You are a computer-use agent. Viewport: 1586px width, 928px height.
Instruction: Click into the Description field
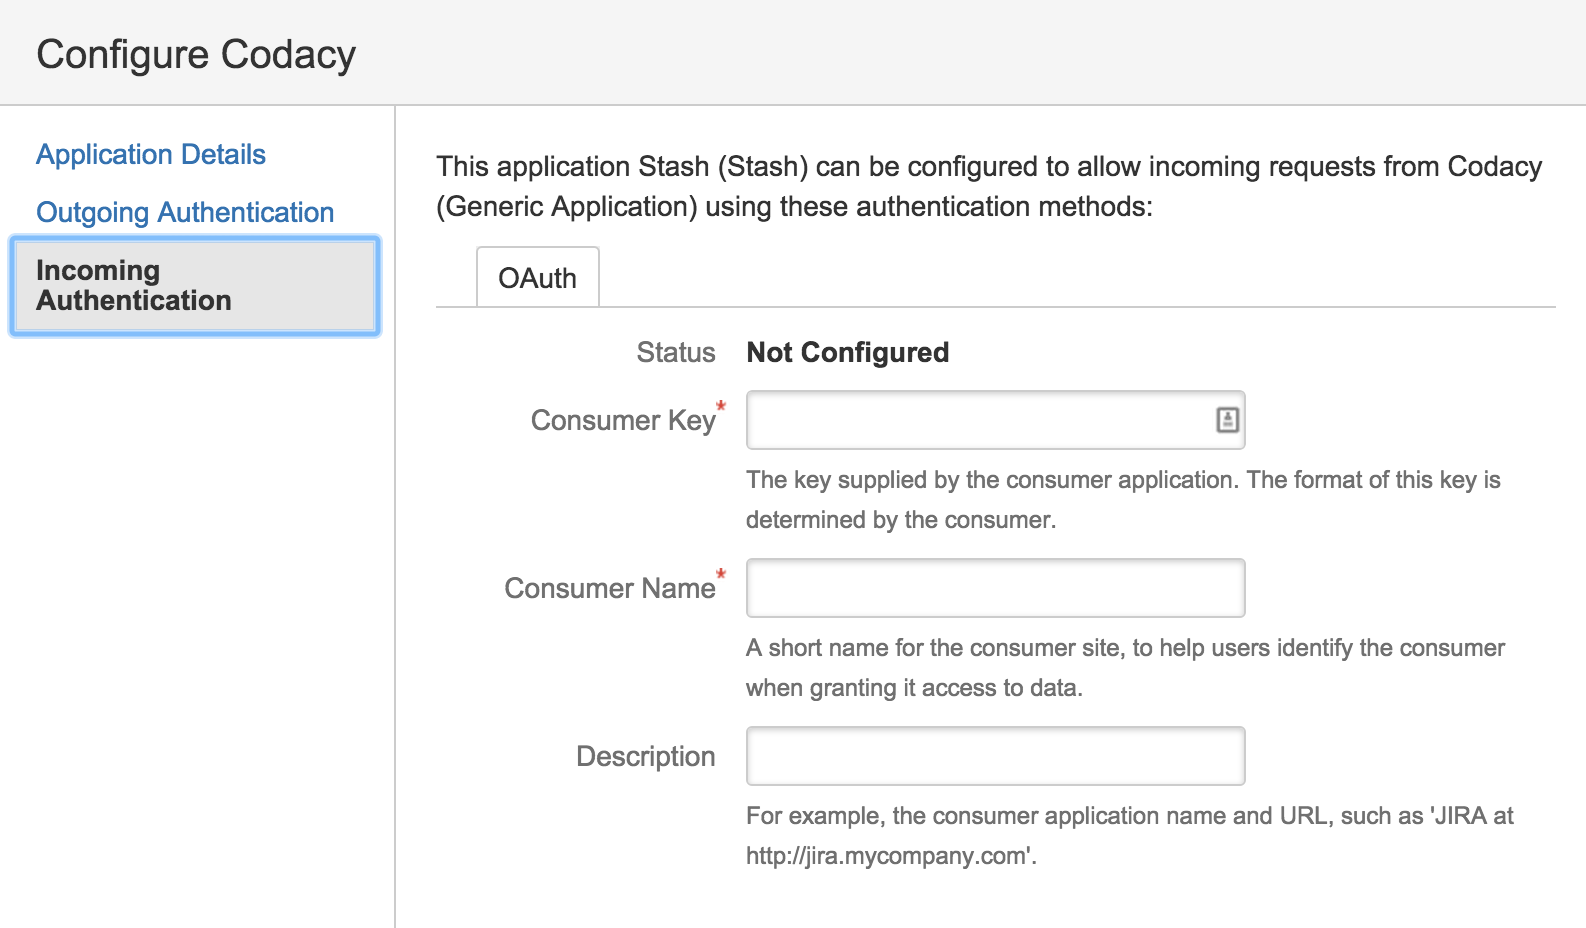pos(995,756)
